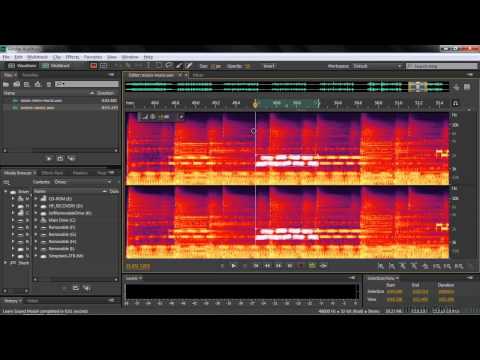Open the Favorites menu

pos(93,57)
